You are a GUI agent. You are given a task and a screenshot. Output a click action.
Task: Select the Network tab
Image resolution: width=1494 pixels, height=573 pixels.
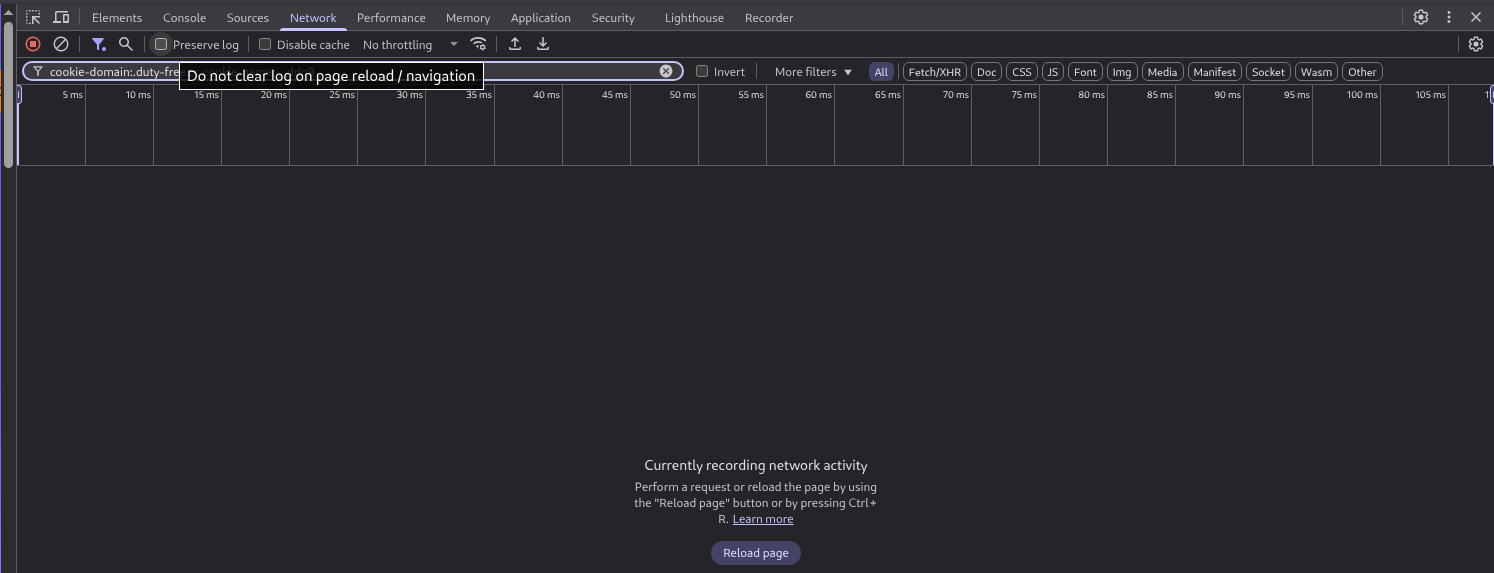pyautogui.click(x=313, y=18)
